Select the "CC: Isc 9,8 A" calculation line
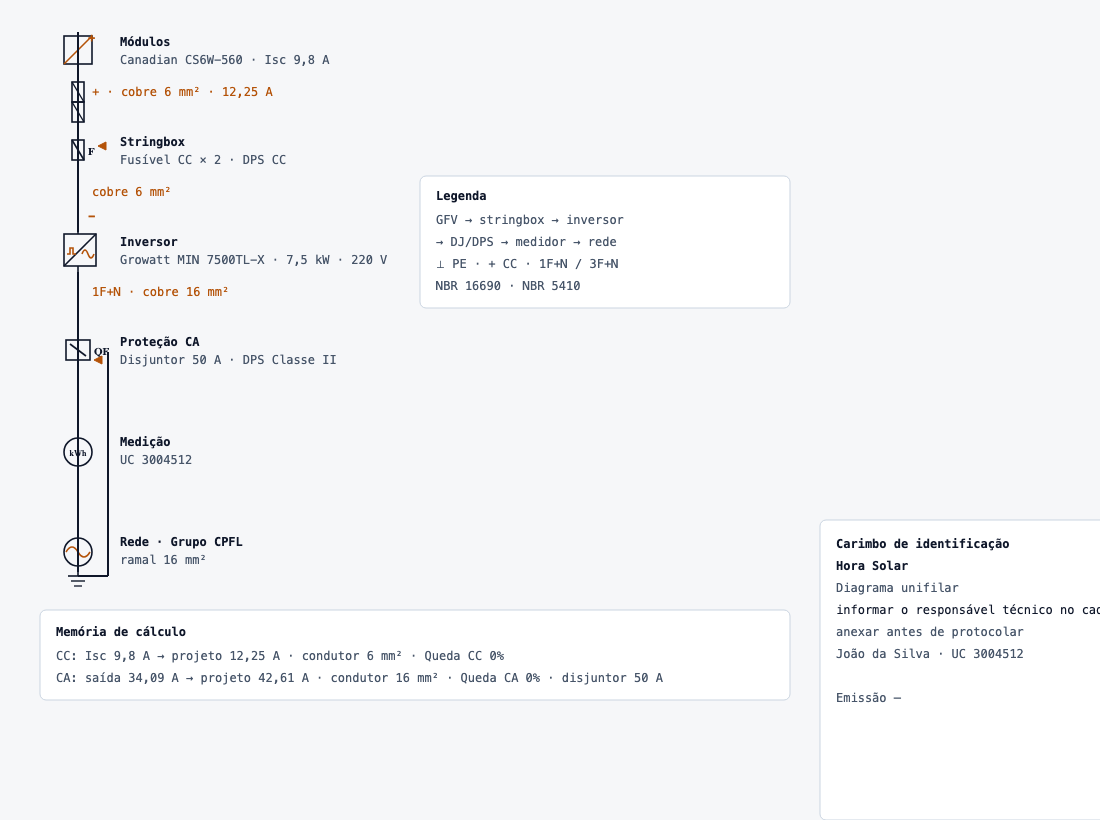This screenshot has height=820, width=1100. click(x=280, y=656)
